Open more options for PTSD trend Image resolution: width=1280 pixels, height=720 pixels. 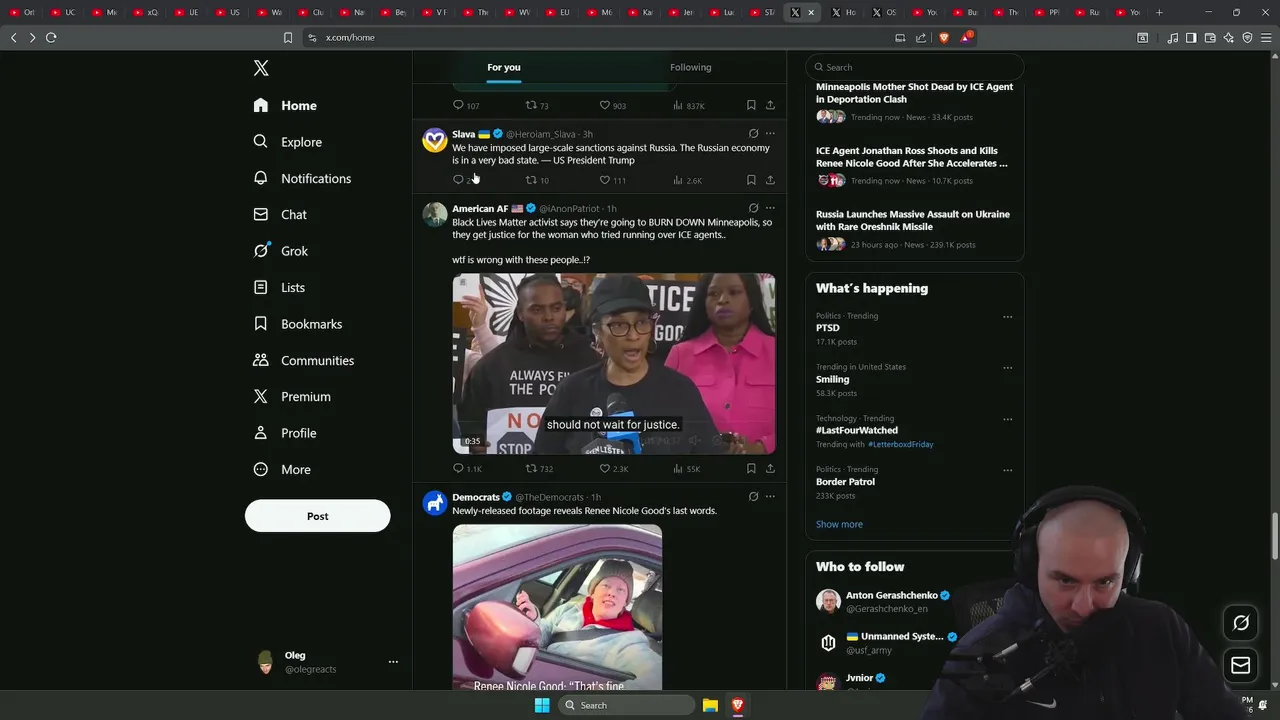tap(1007, 317)
